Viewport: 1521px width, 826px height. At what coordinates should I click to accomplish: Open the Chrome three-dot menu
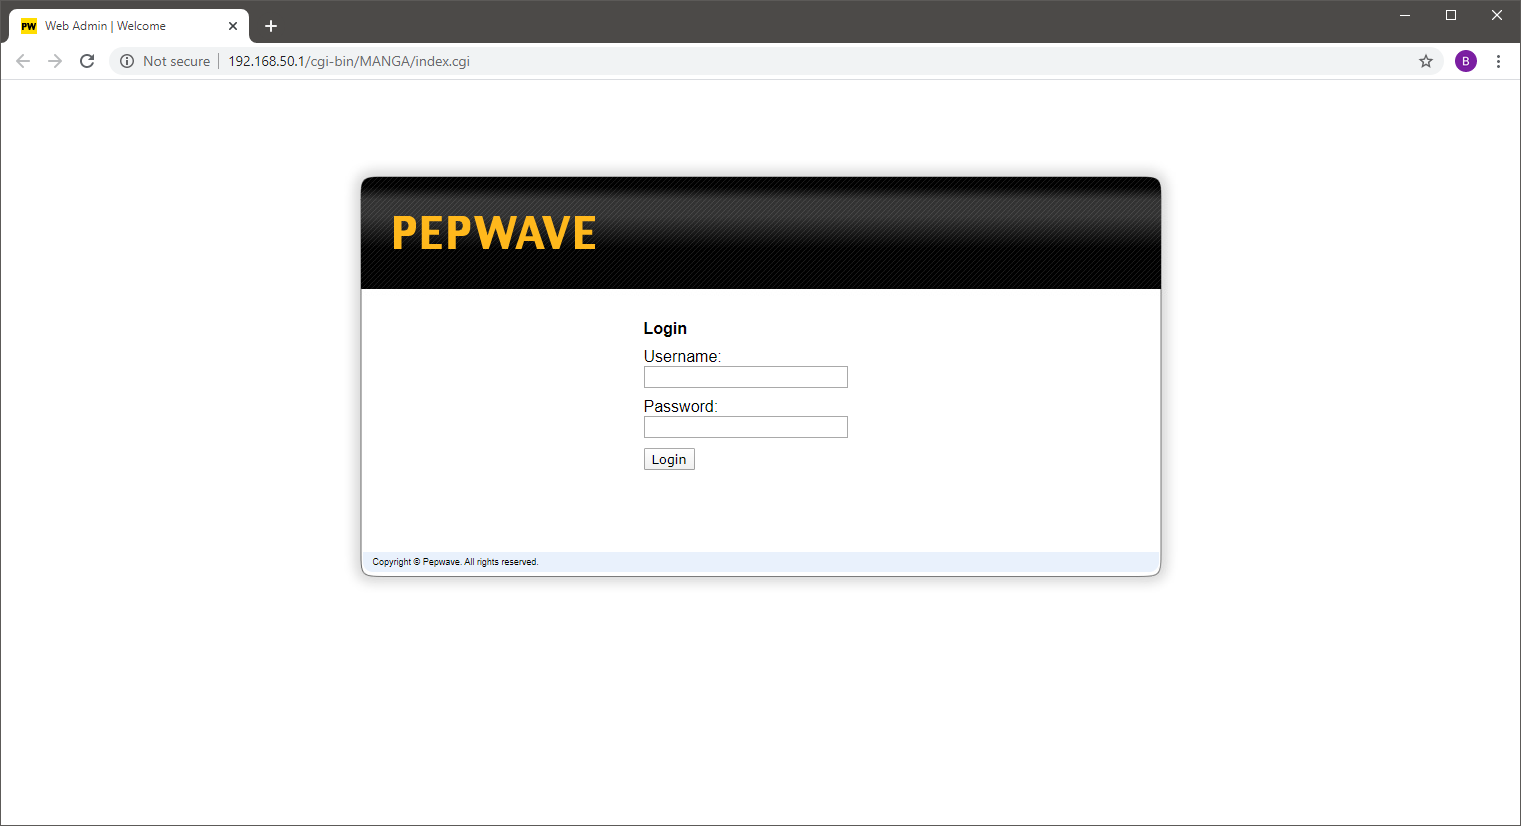coord(1498,61)
